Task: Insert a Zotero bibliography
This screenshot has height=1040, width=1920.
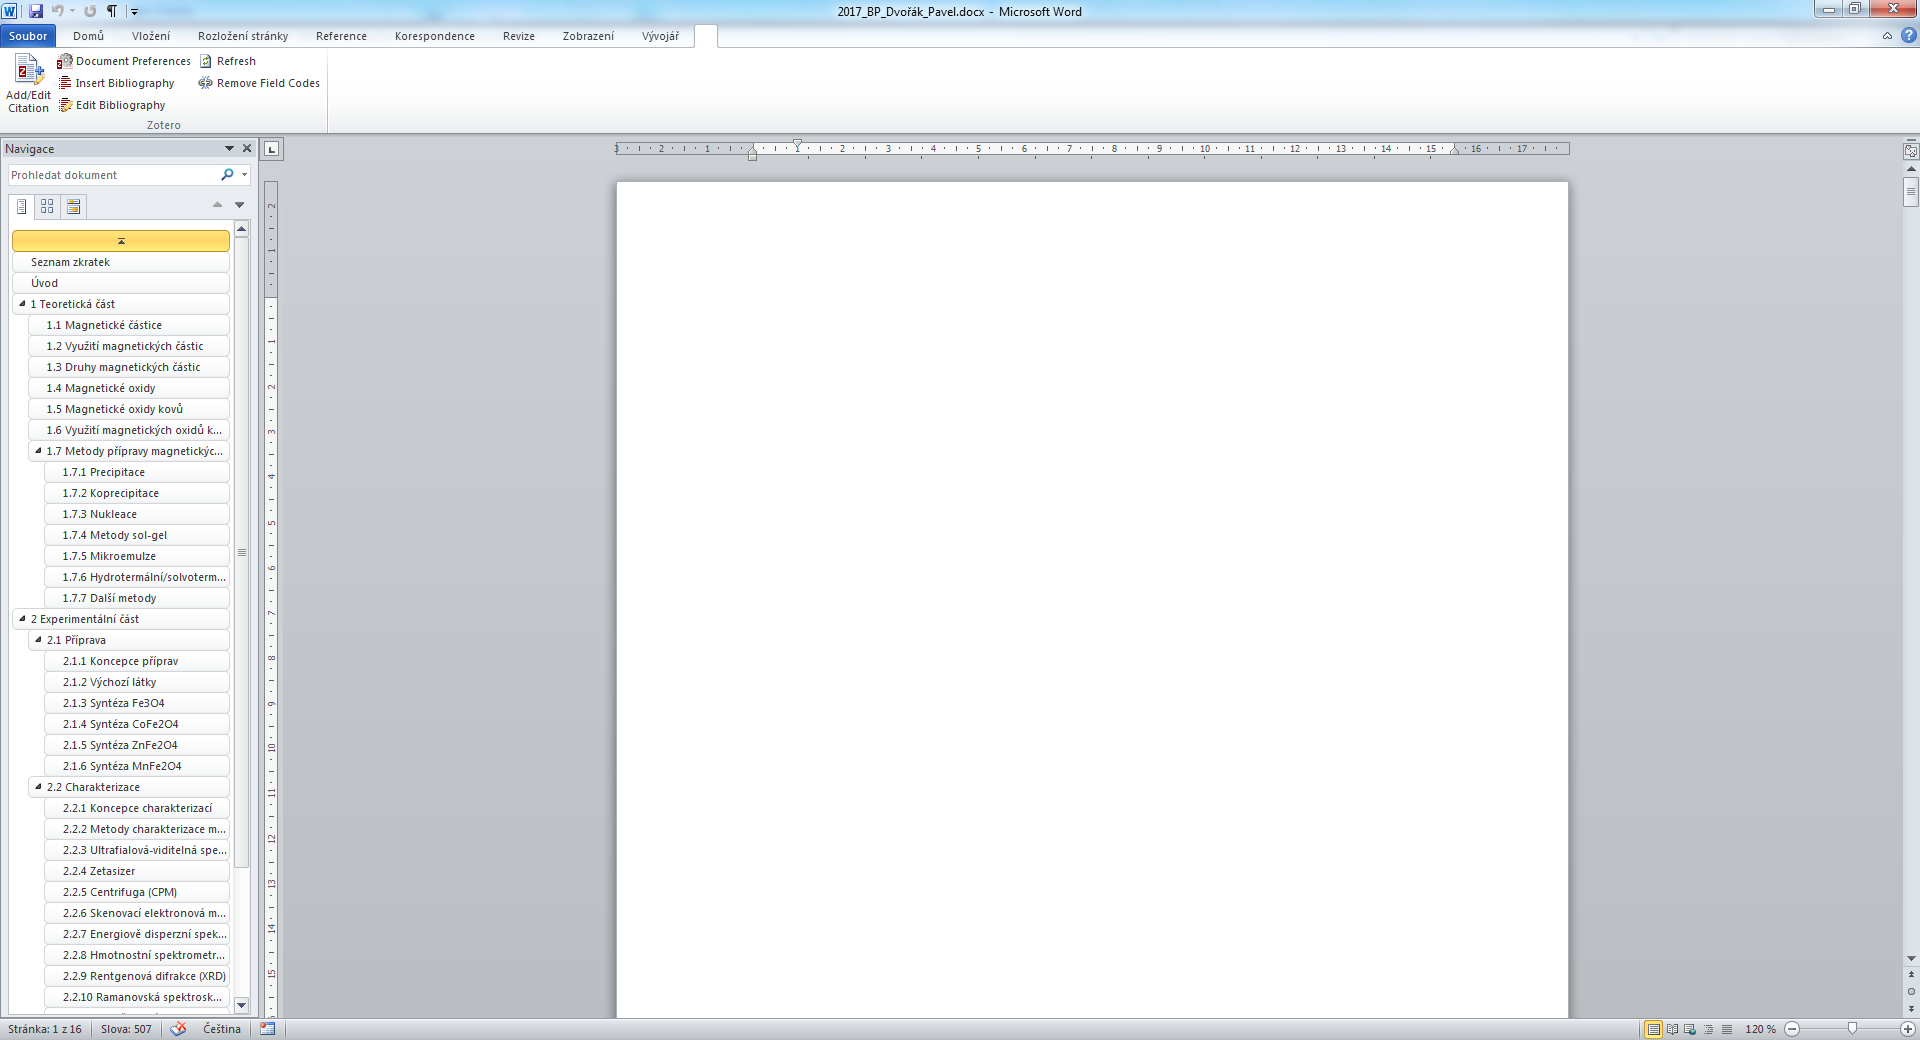Action: (x=116, y=83)
